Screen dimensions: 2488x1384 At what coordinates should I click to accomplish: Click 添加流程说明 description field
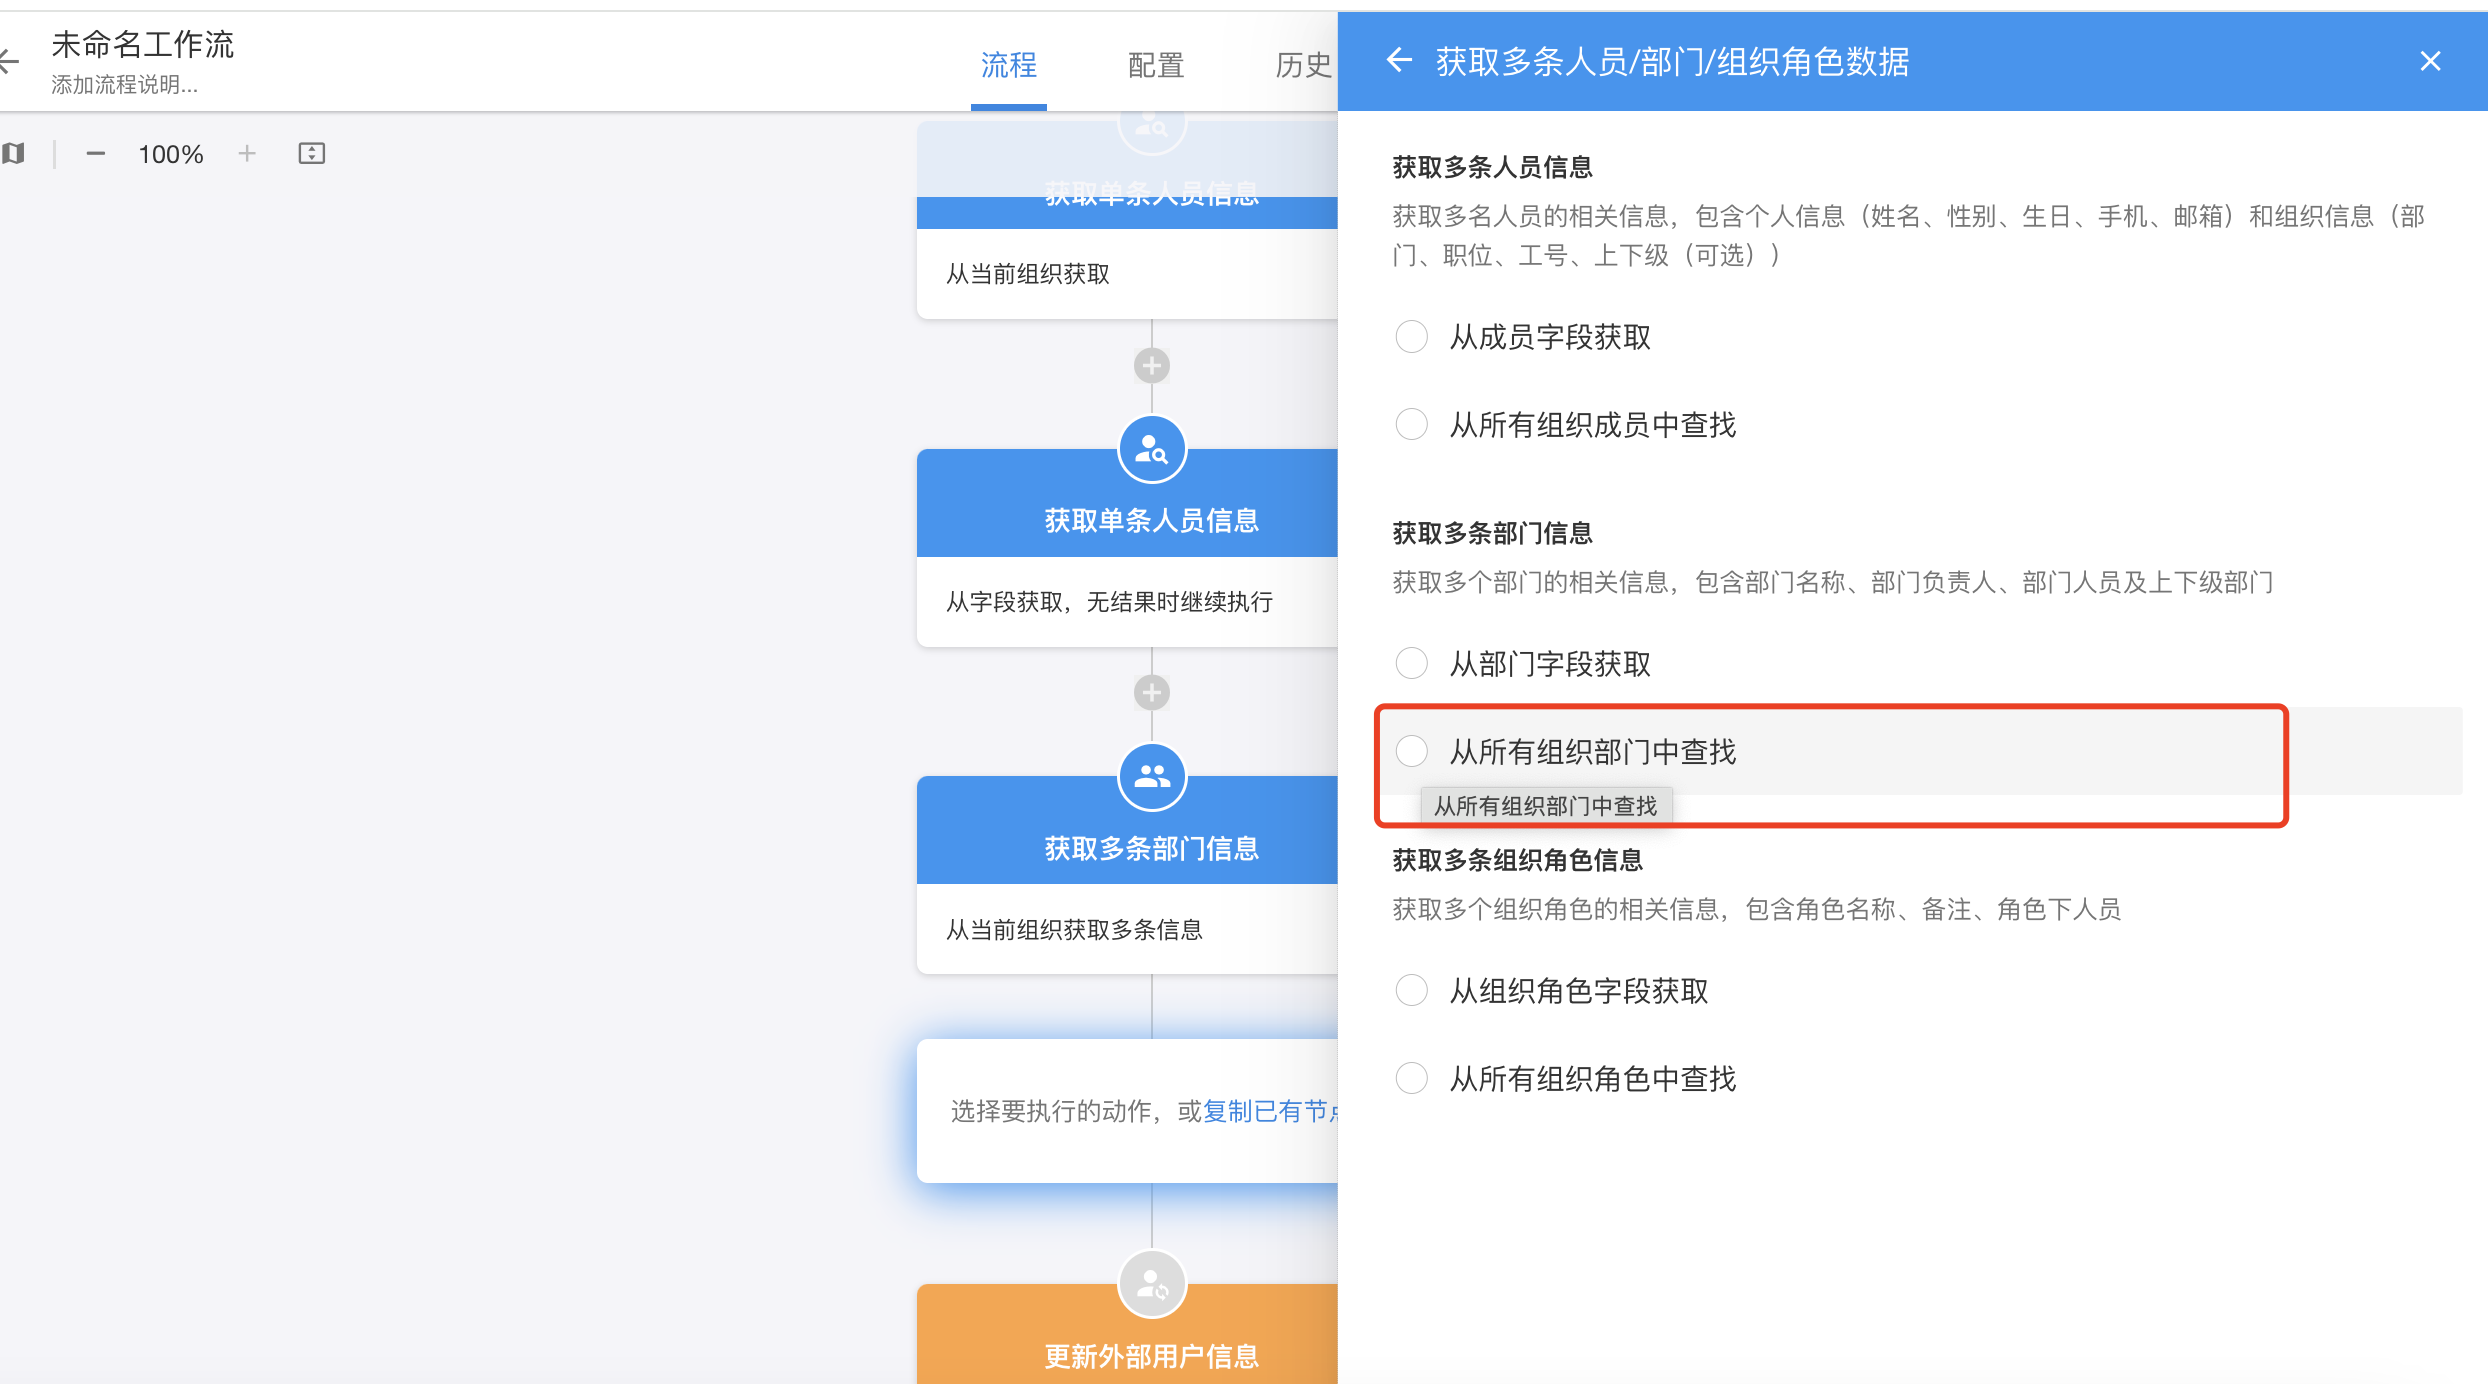pyautogui.click(x=125, y=85)
